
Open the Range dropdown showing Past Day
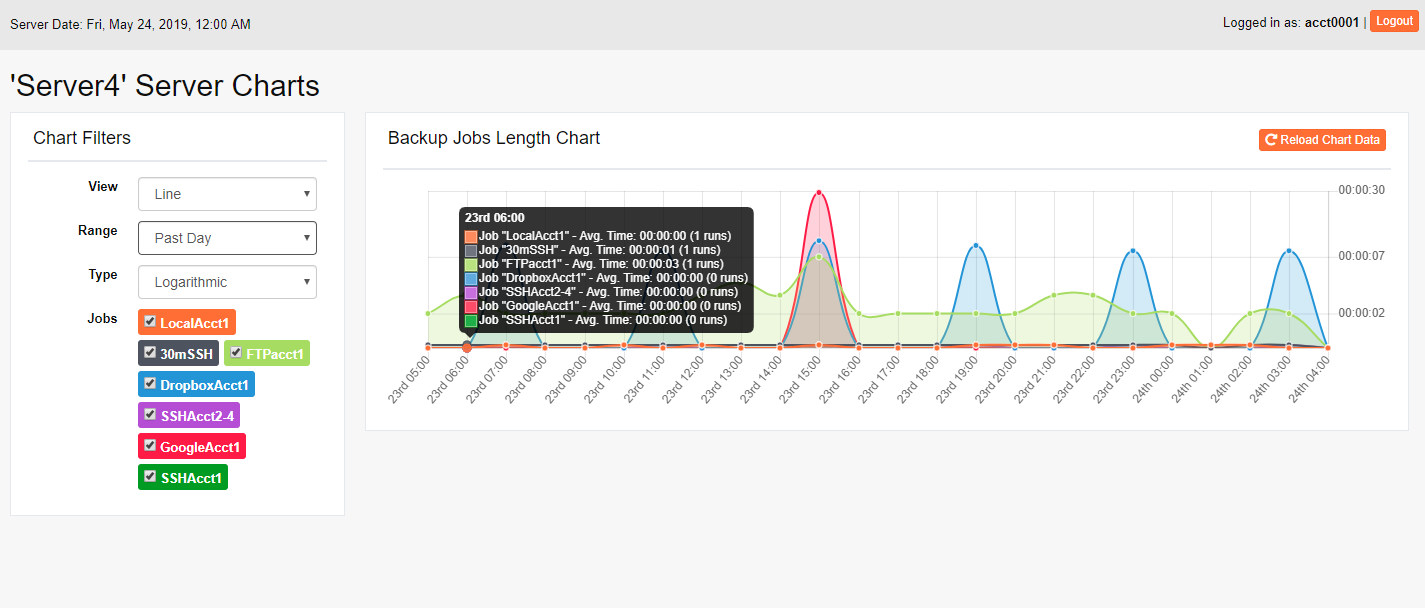227,238
